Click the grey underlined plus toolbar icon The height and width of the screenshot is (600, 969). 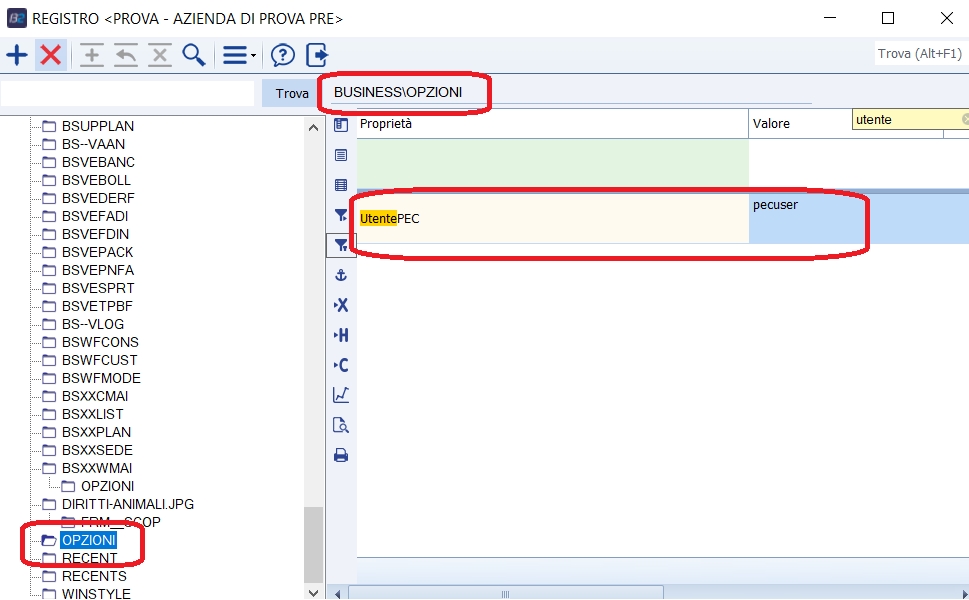91,55
